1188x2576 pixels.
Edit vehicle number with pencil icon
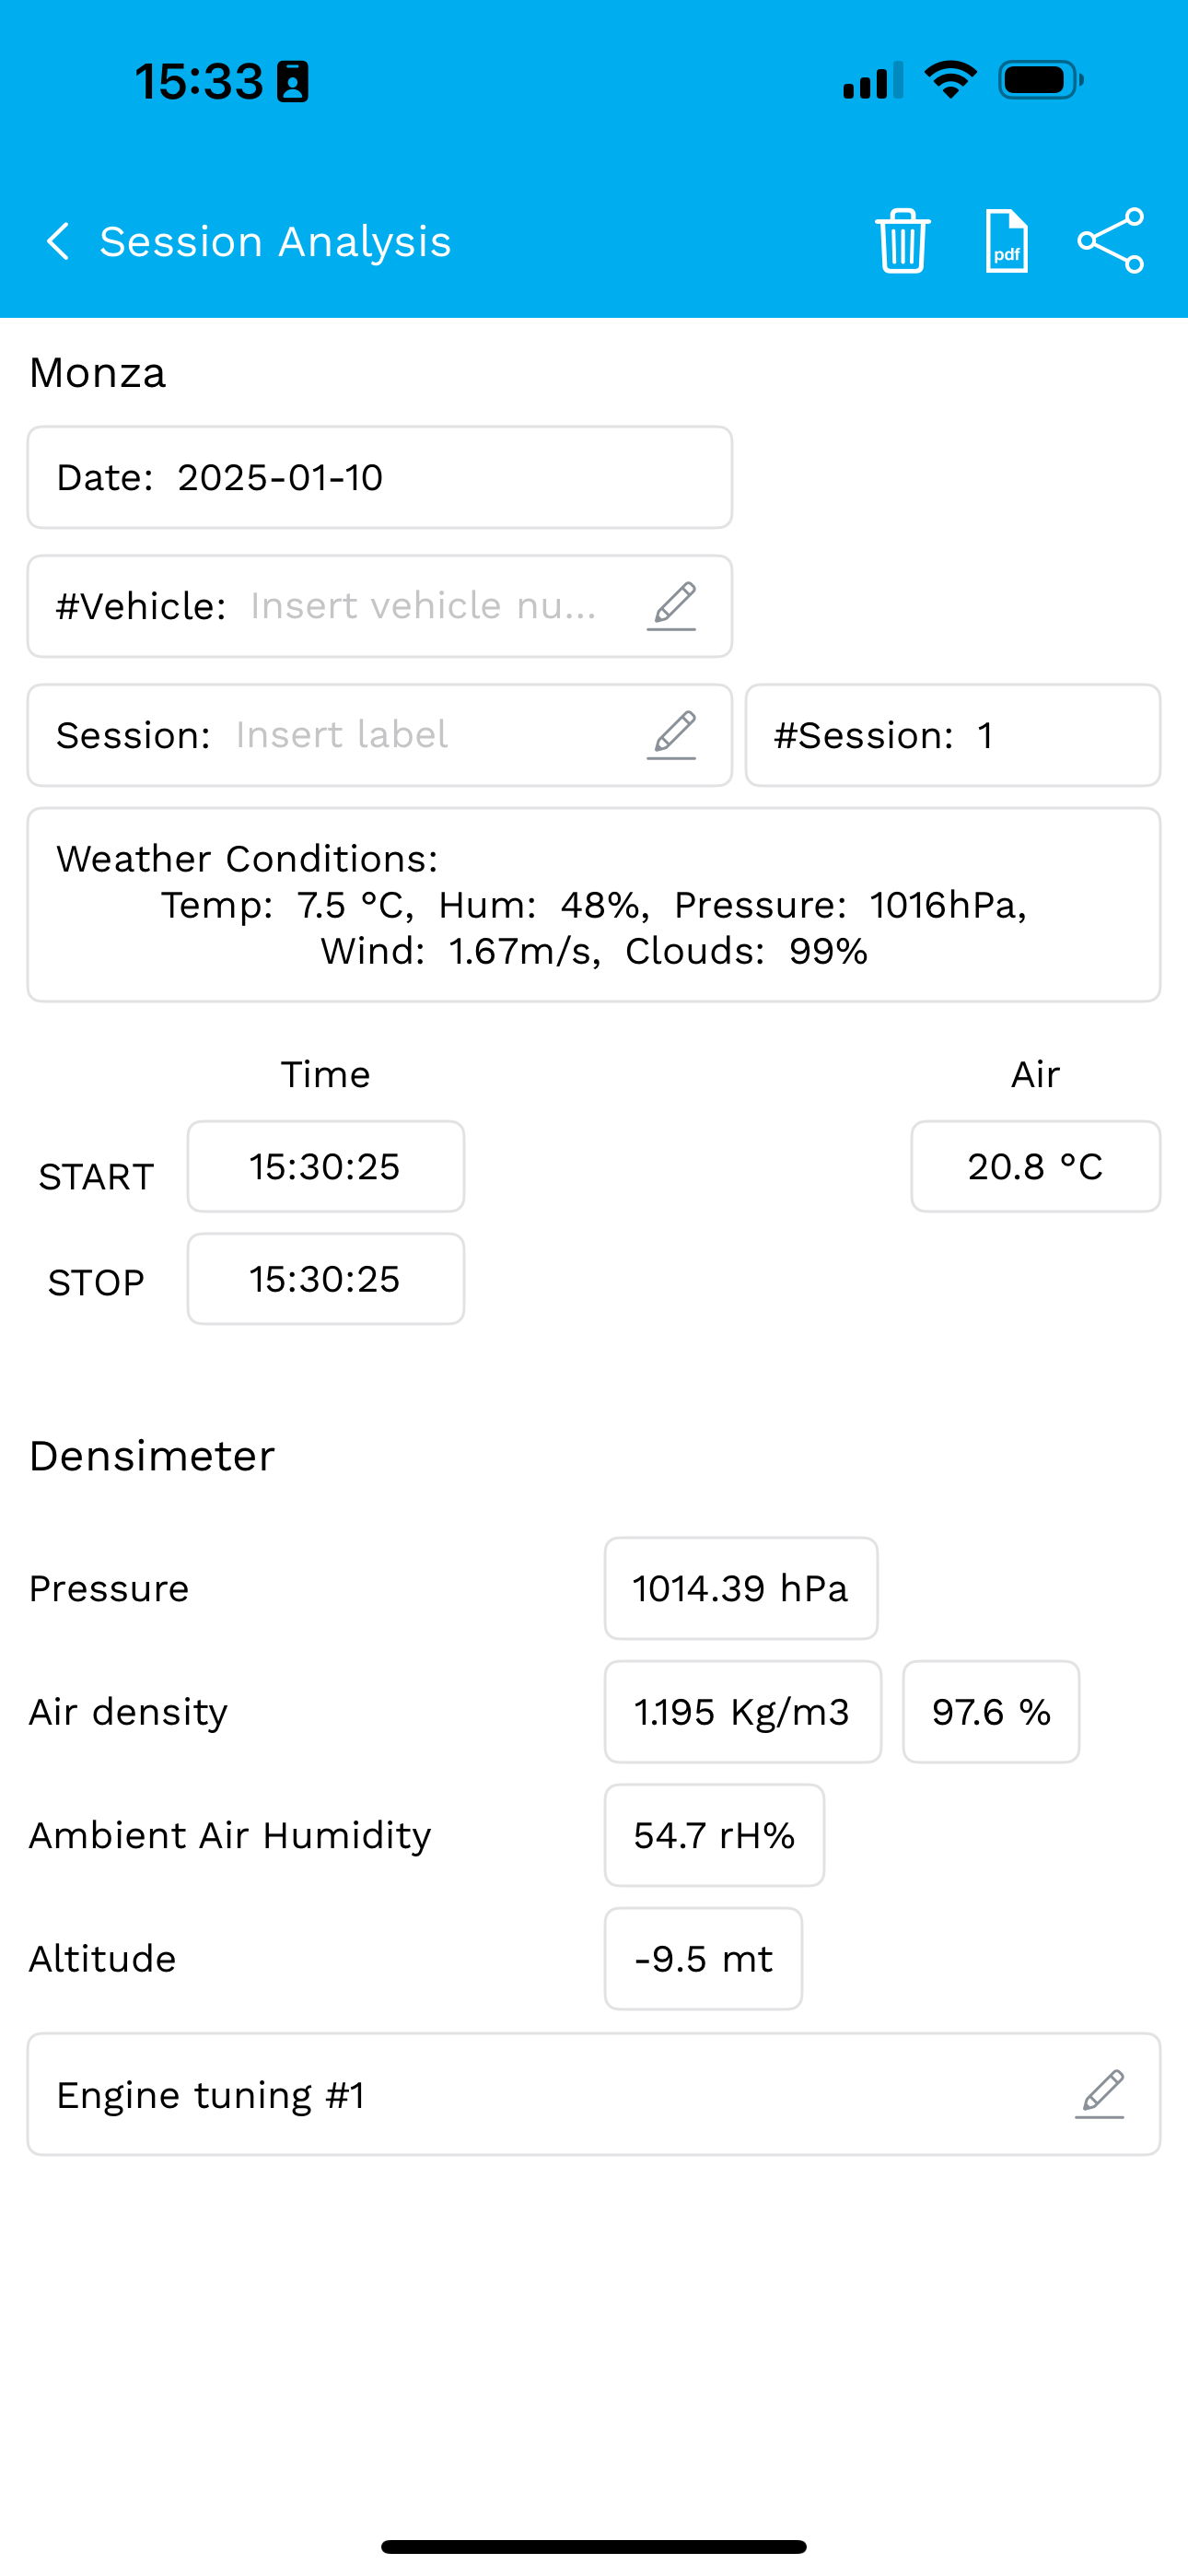click(x=672, y=606)
